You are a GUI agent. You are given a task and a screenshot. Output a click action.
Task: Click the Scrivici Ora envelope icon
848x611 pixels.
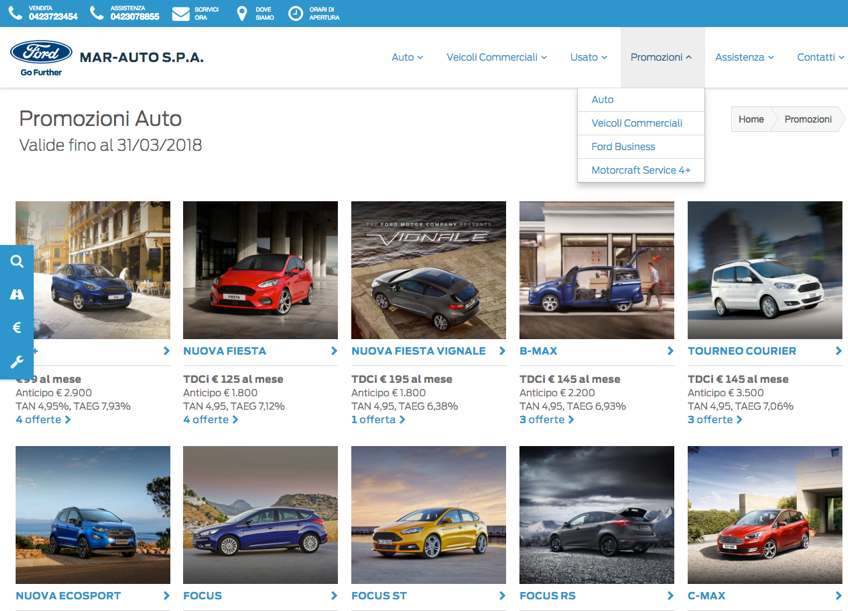(180, 13)
